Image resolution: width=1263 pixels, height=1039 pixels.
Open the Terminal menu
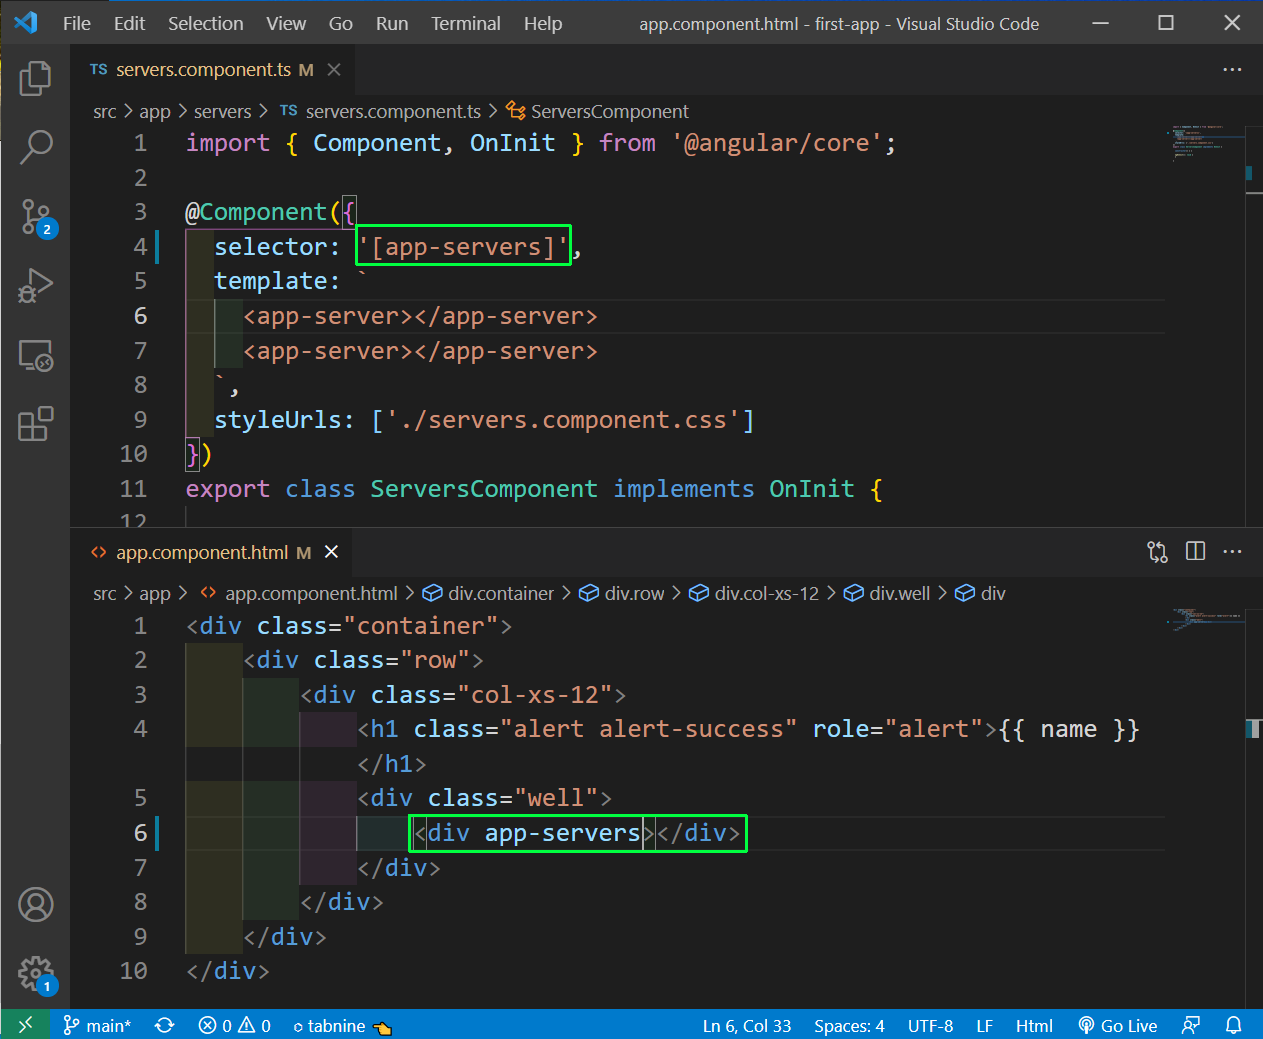pos(466,23)
